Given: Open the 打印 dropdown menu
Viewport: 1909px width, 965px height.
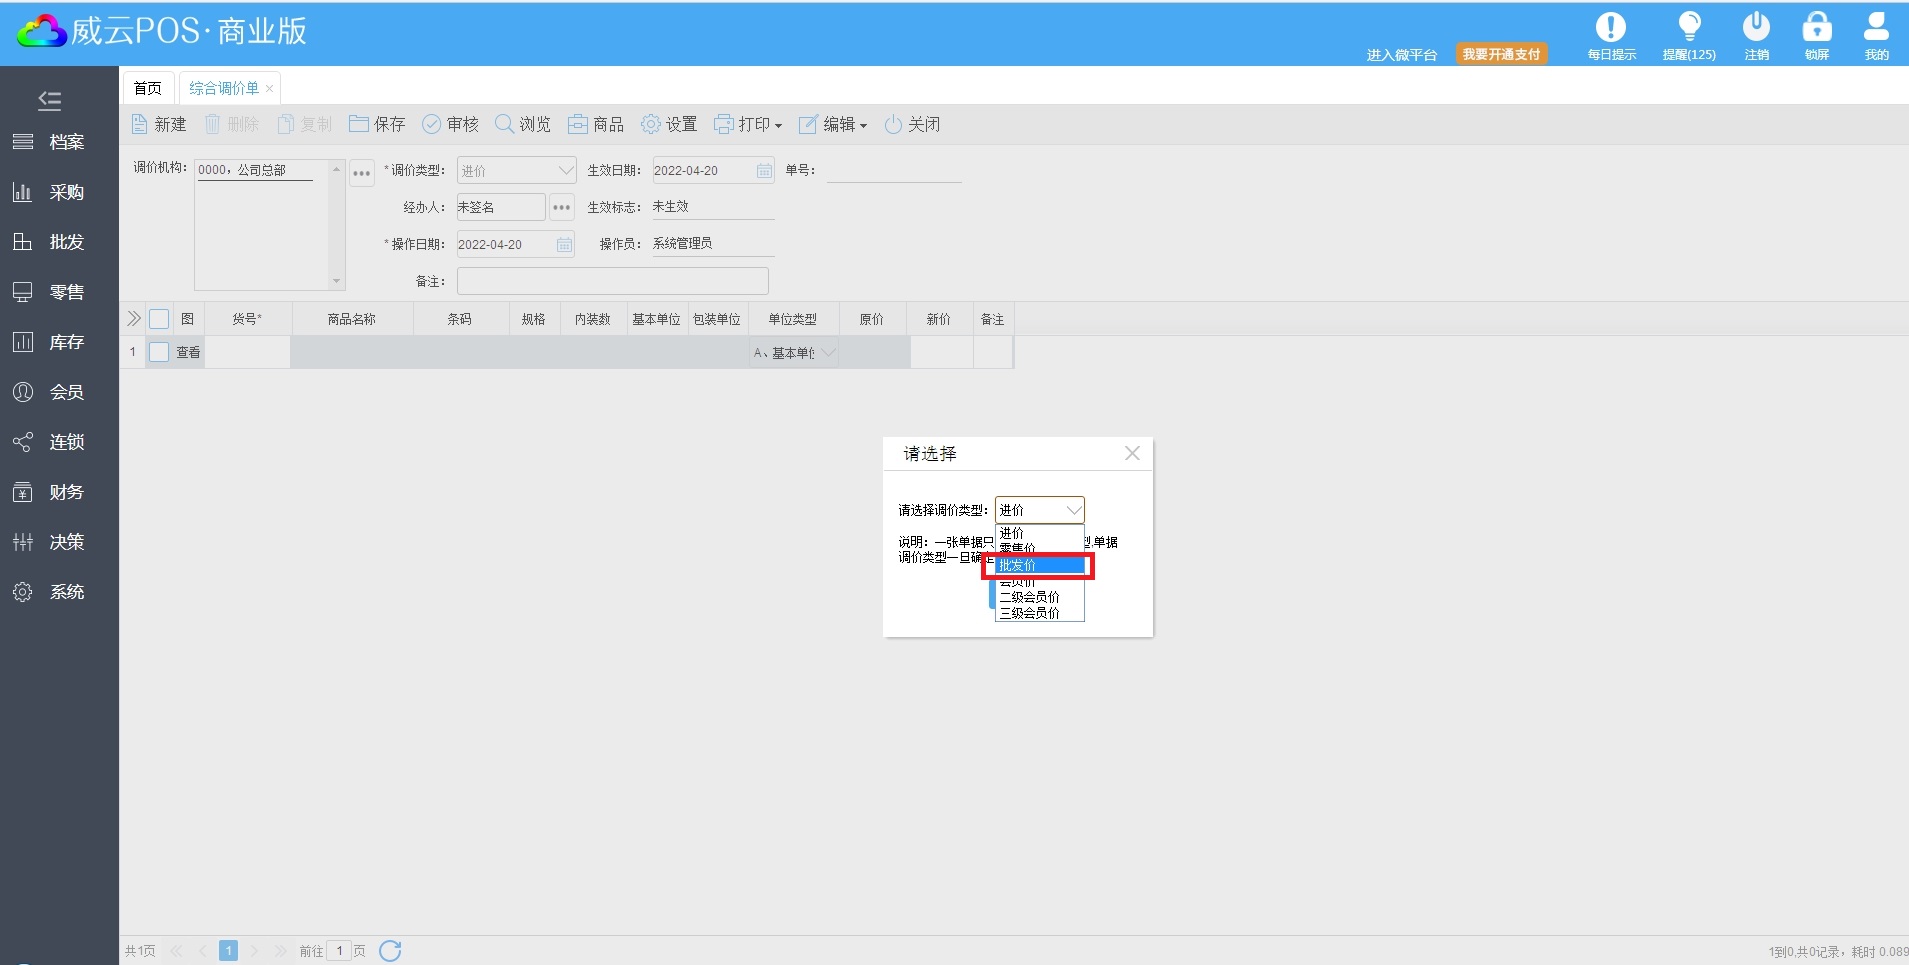Looking at the screenshot, I should 748,124.
